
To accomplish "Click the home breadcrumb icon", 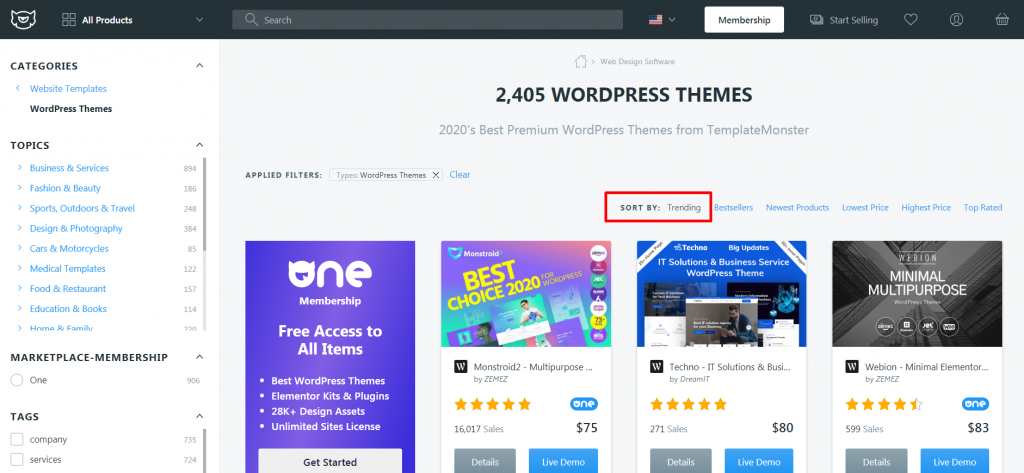I will pos(579,61).
